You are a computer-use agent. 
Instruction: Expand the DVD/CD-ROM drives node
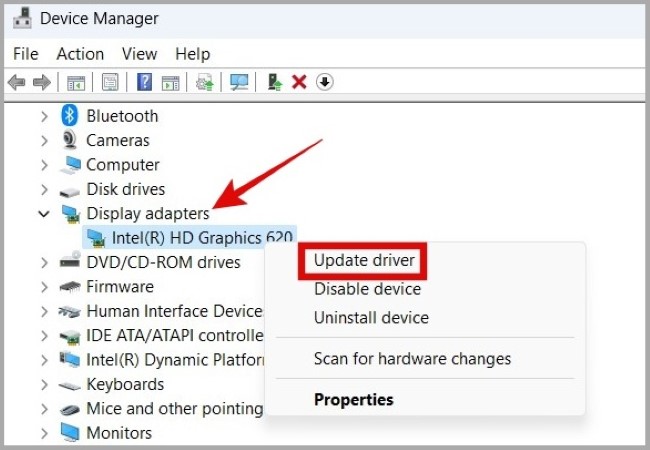(44, 263)
